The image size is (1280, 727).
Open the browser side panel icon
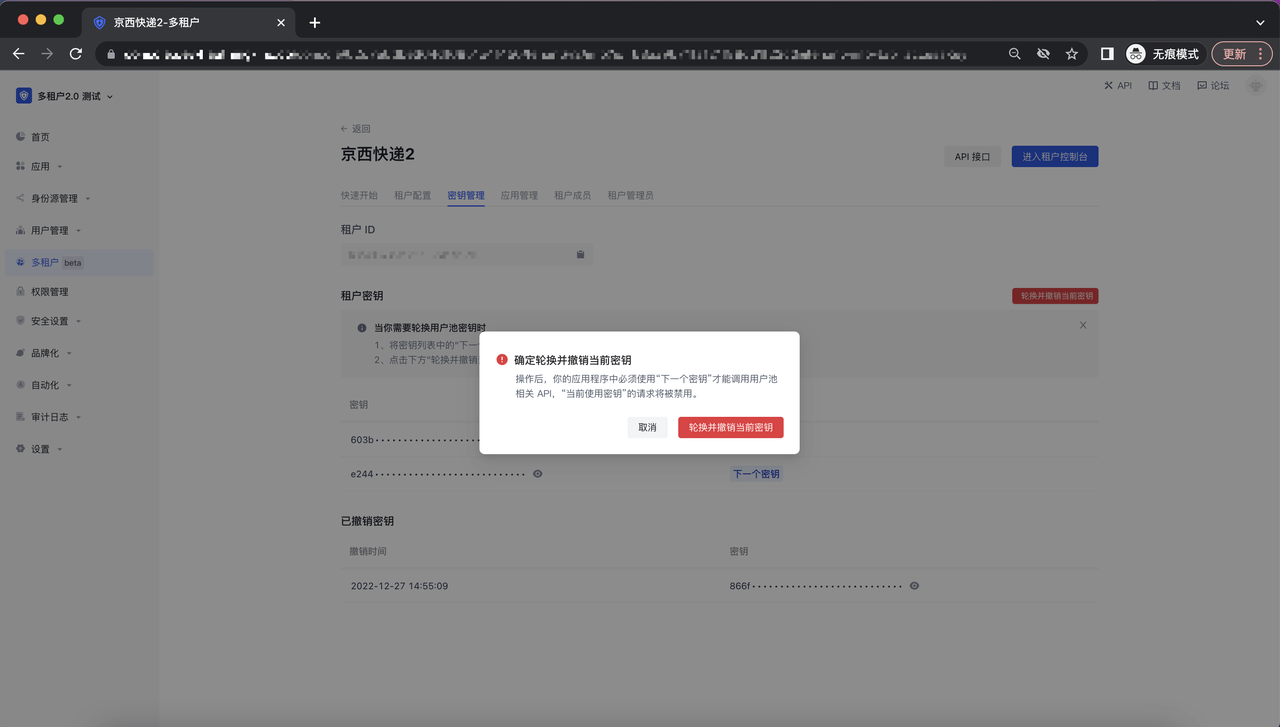pyautogui.click(x=1107, y=54)
